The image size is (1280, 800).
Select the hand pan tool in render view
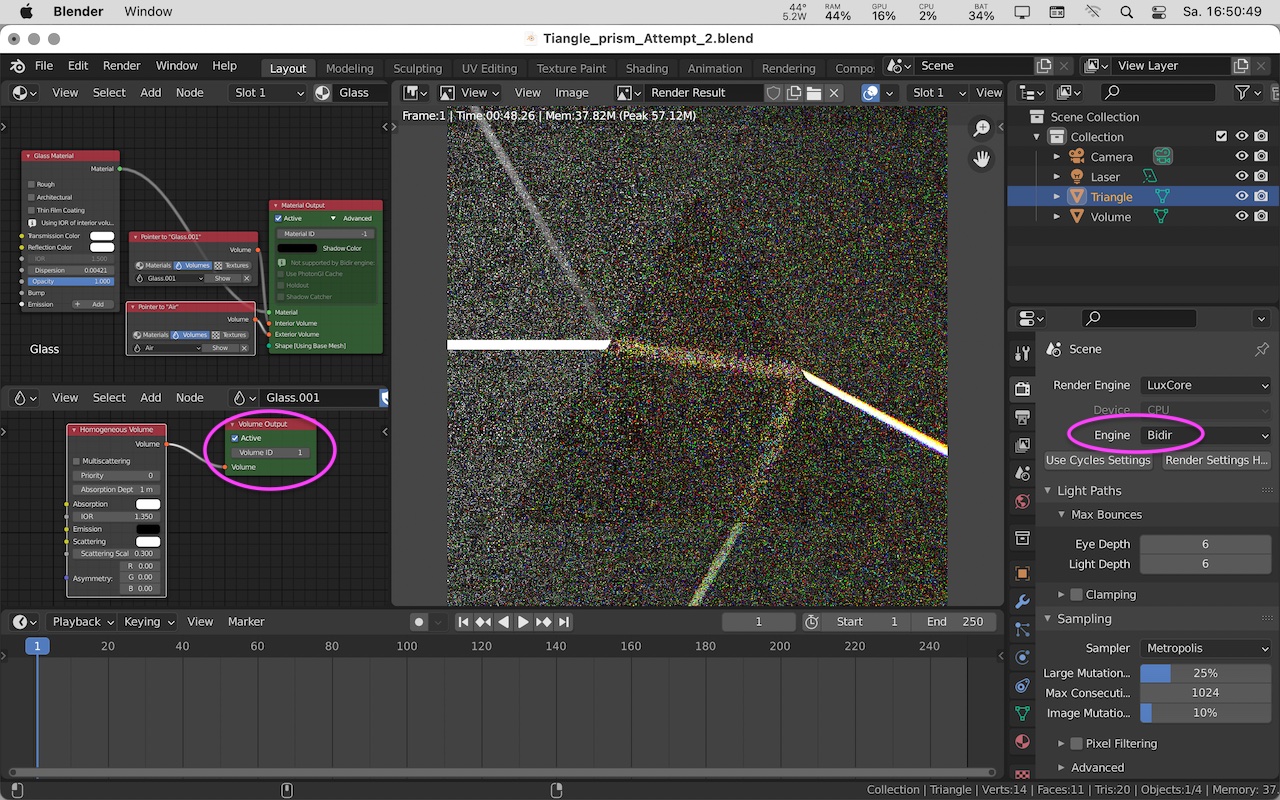[982, 159]
